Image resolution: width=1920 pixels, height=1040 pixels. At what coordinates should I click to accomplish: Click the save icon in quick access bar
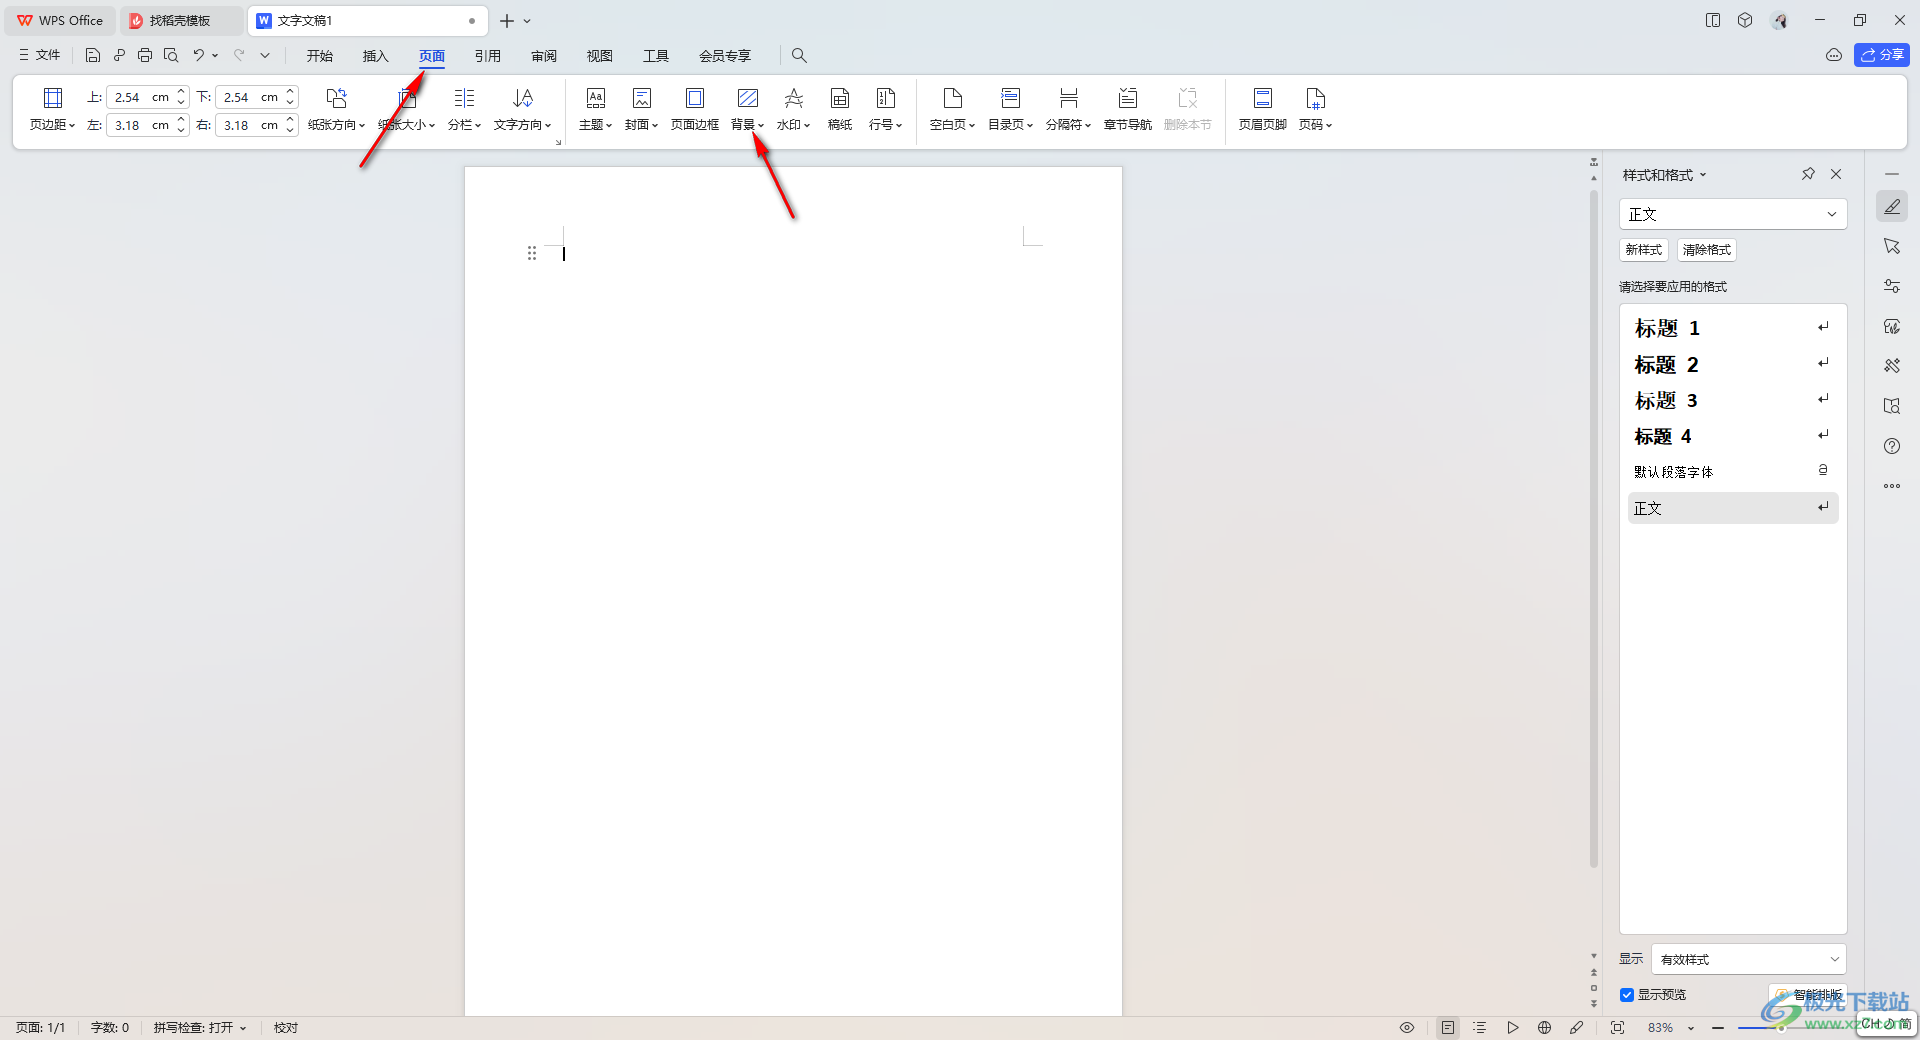point(93,55)
